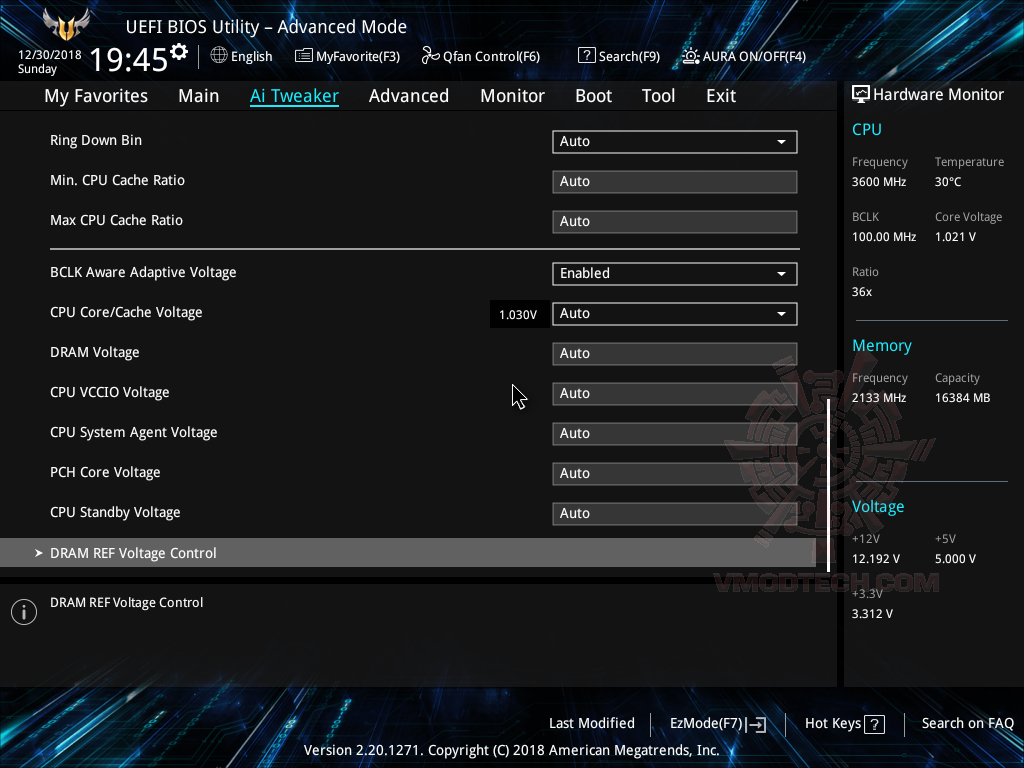Image resolution: width=1024 pixels, height=768 pixels.
Task: Open the Boot menu
Action: (593, 95)
